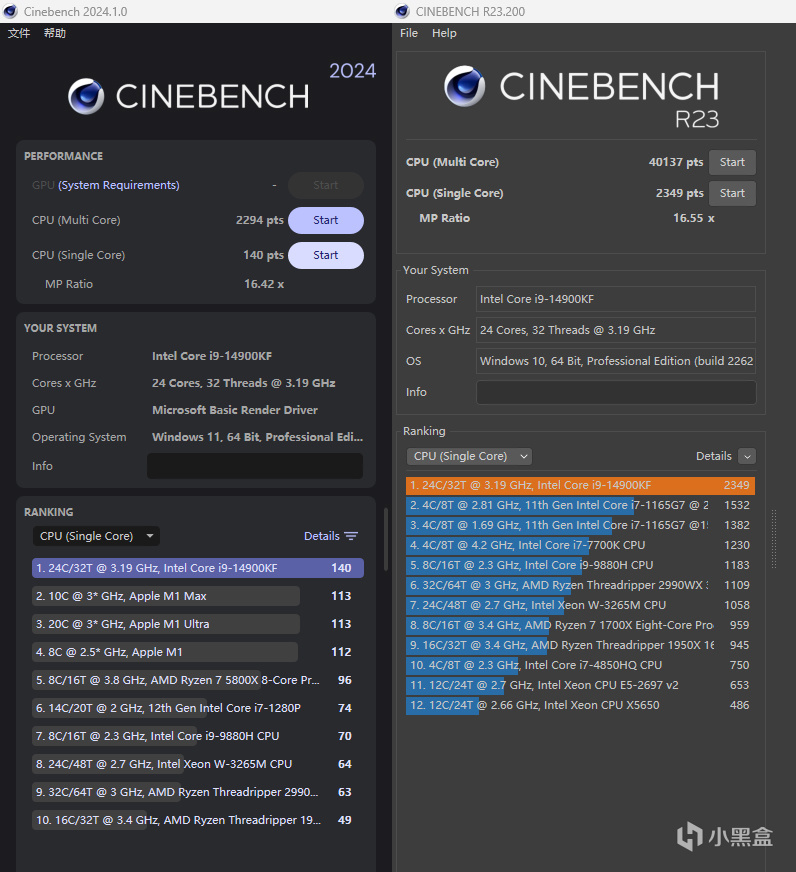Select the i9-9880H row scoring 70

[x=198, y=736]
